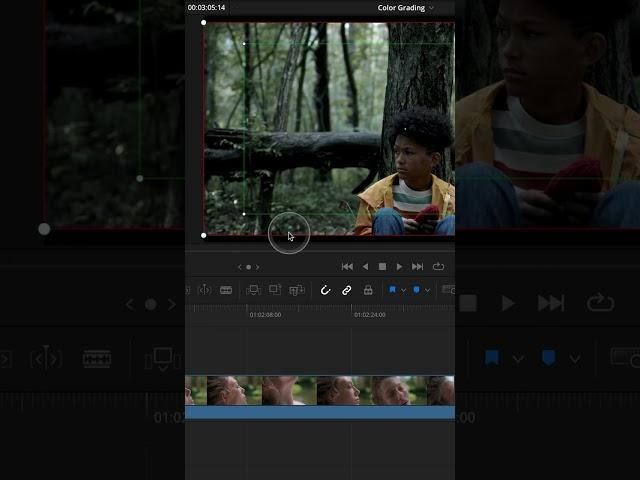Add a blue marker
640x480 pixels.
click(x=416, y=290)
